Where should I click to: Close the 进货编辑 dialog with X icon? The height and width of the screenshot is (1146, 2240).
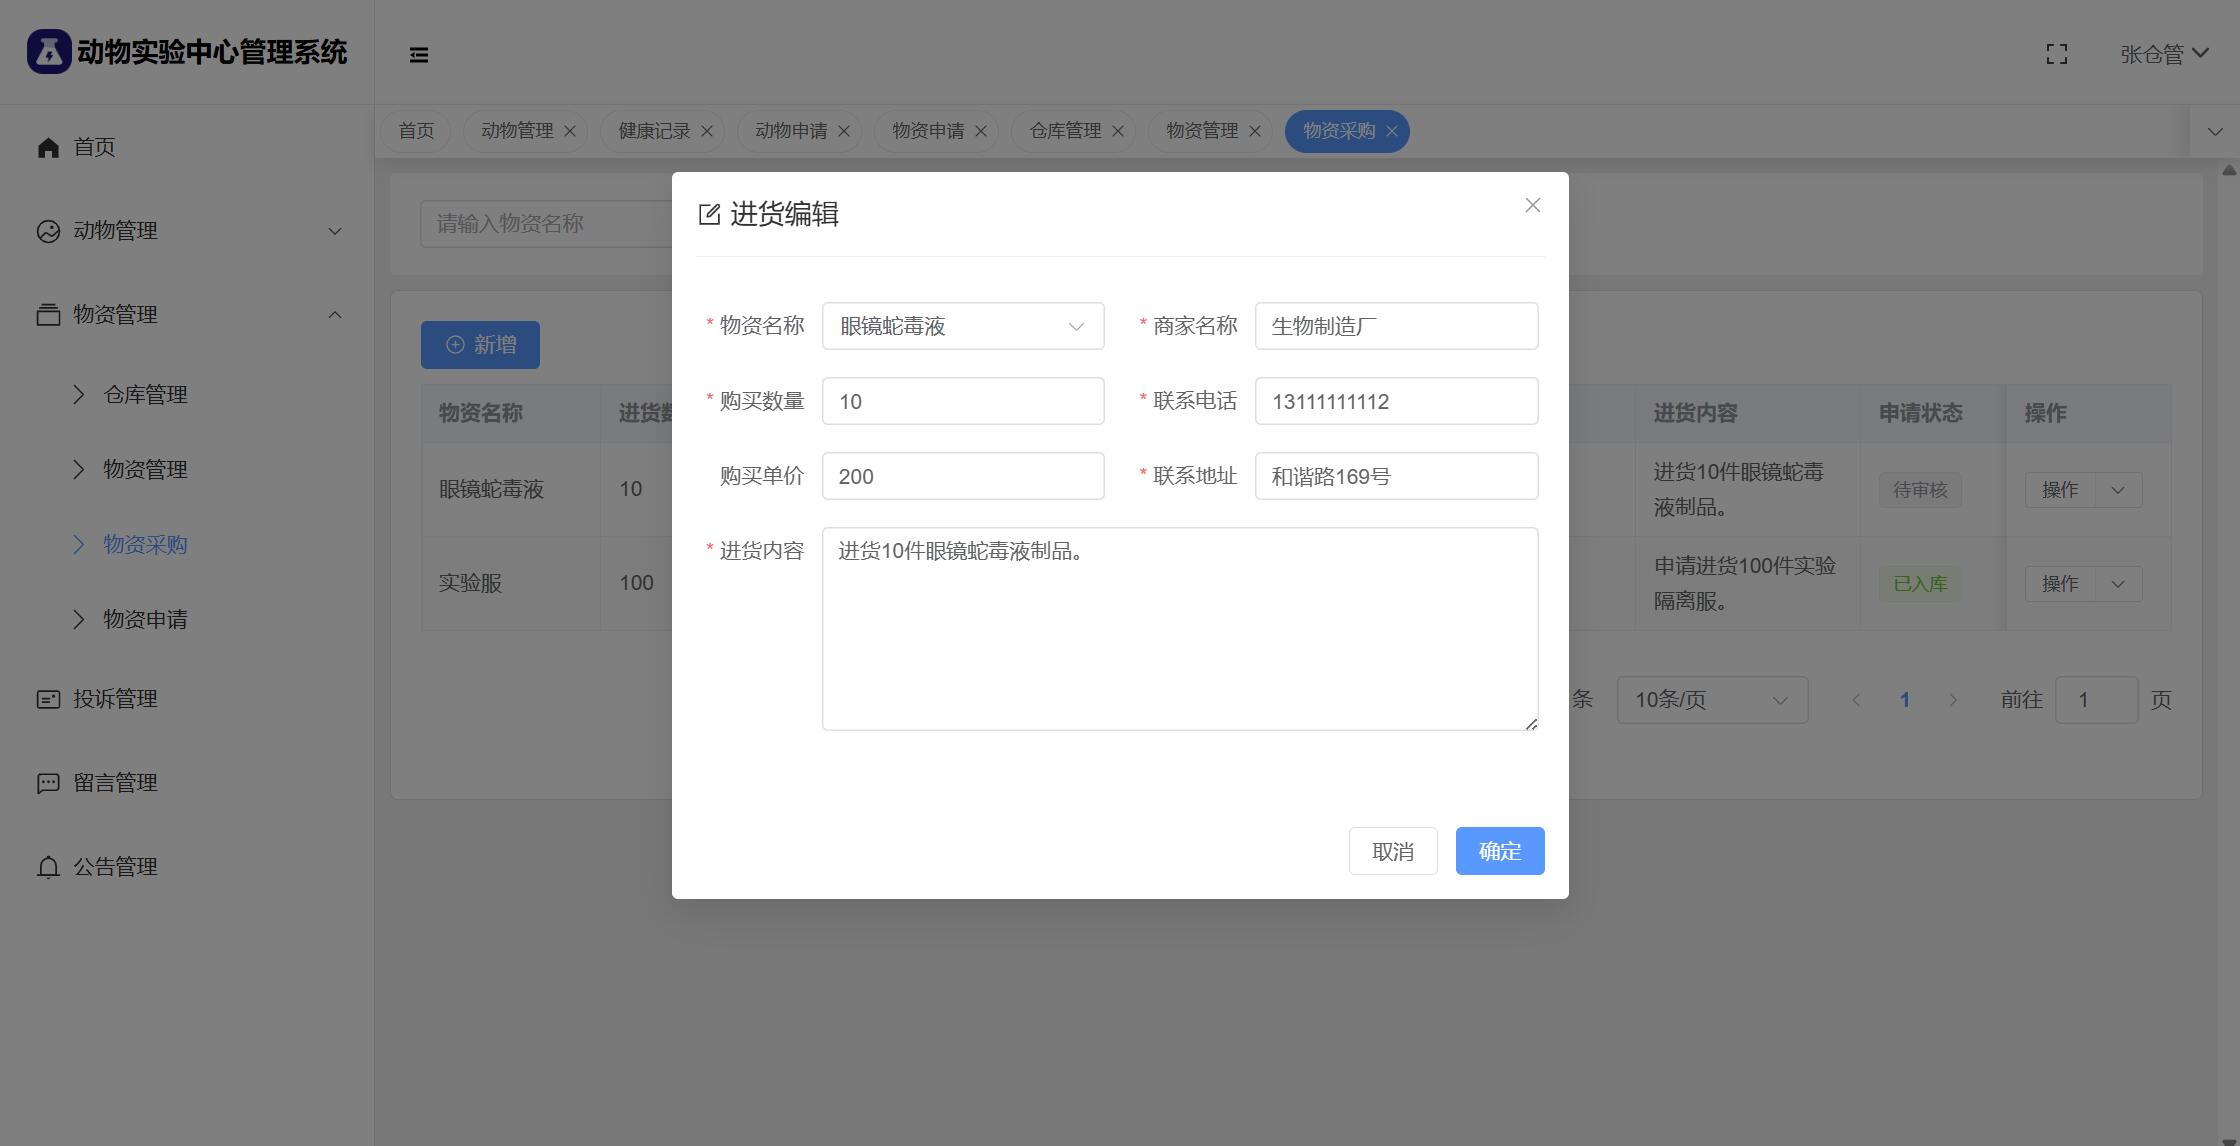point(1532,205)
